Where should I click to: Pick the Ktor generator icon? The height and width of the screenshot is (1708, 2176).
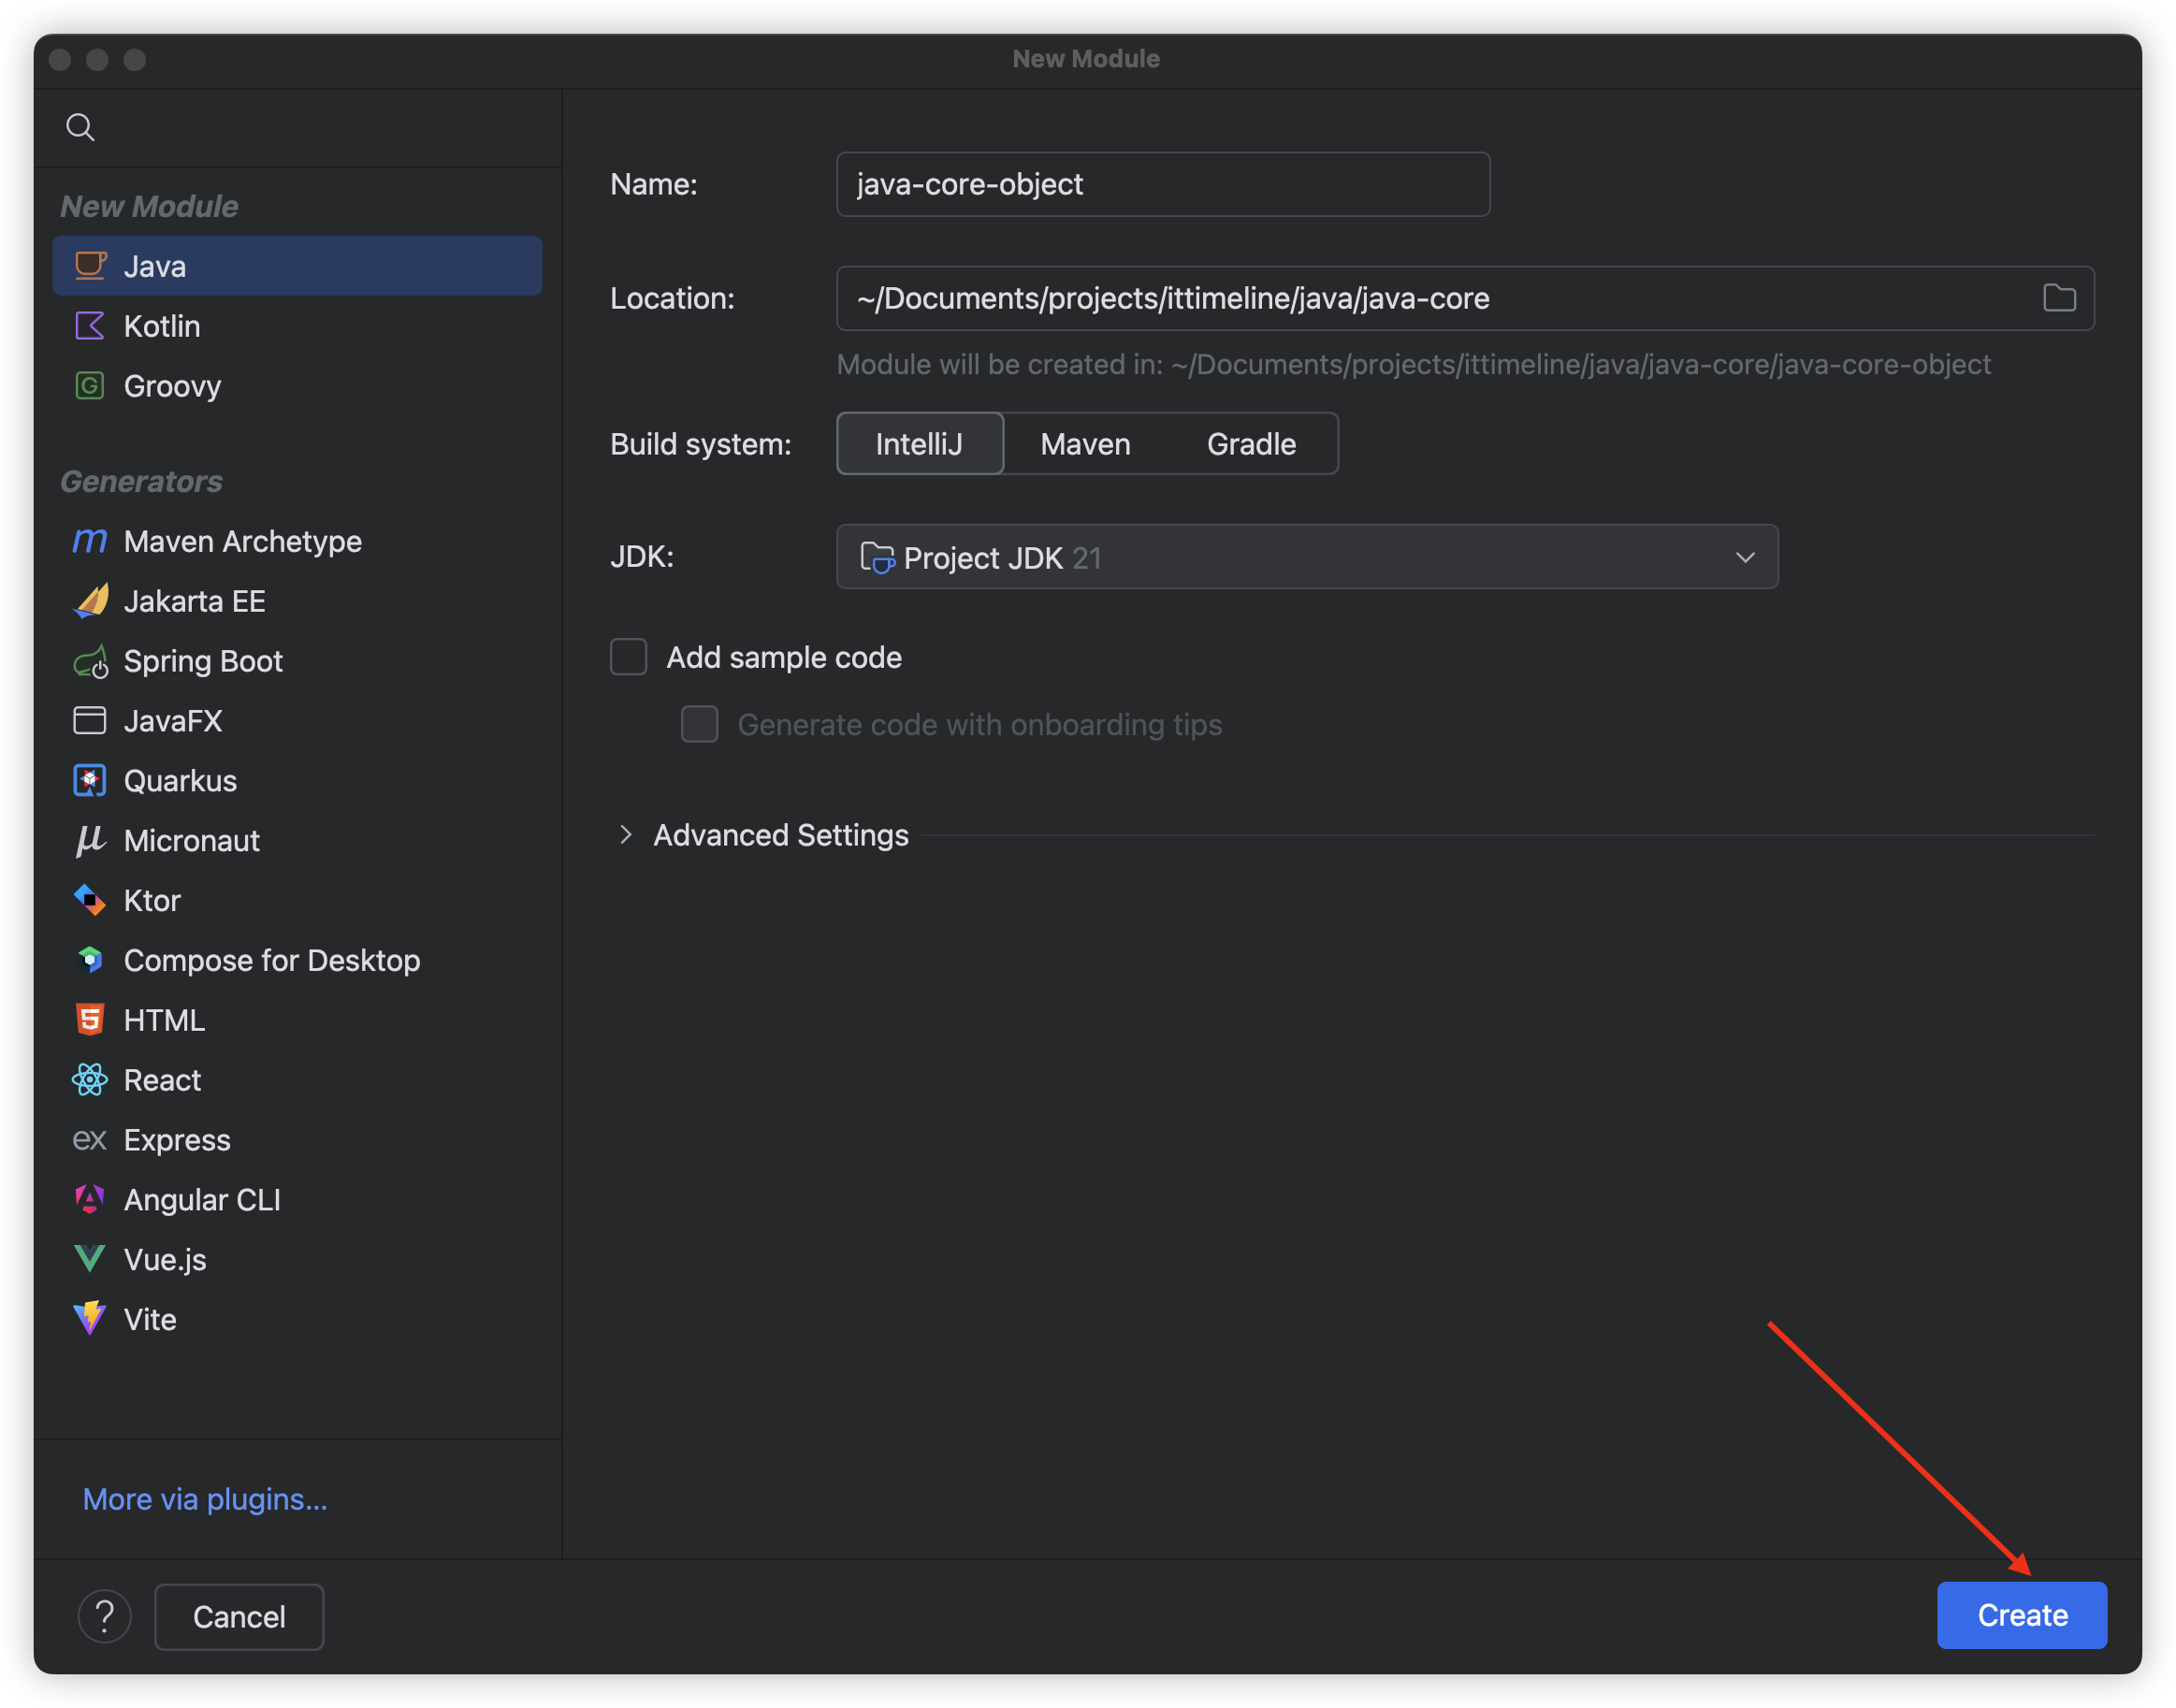click(x=90, y=900)
